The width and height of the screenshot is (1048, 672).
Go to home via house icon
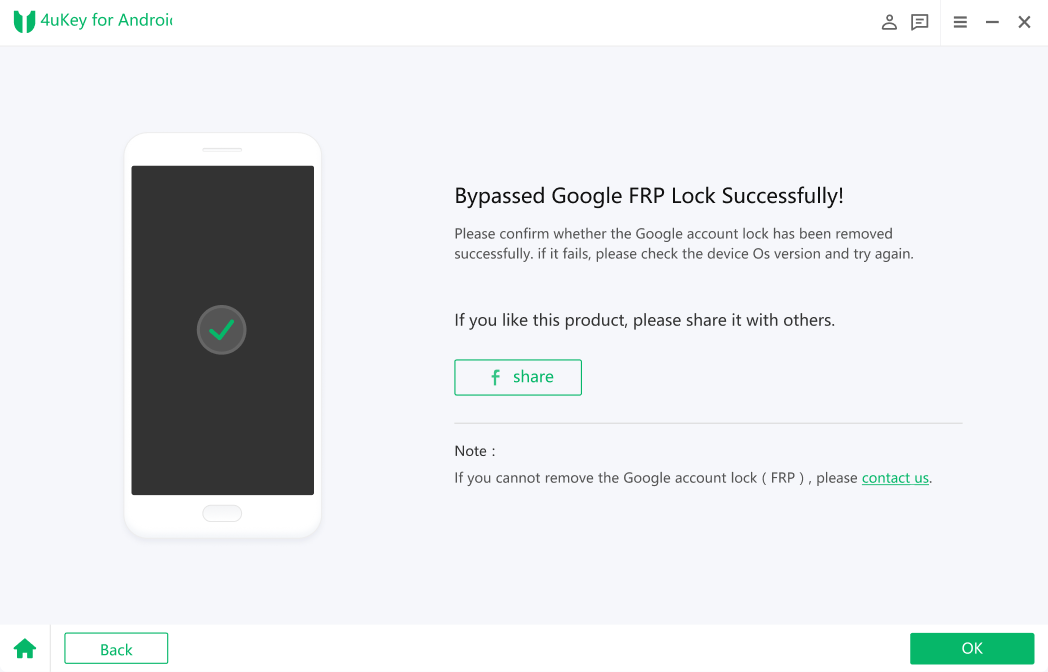(x=25, y=649)
